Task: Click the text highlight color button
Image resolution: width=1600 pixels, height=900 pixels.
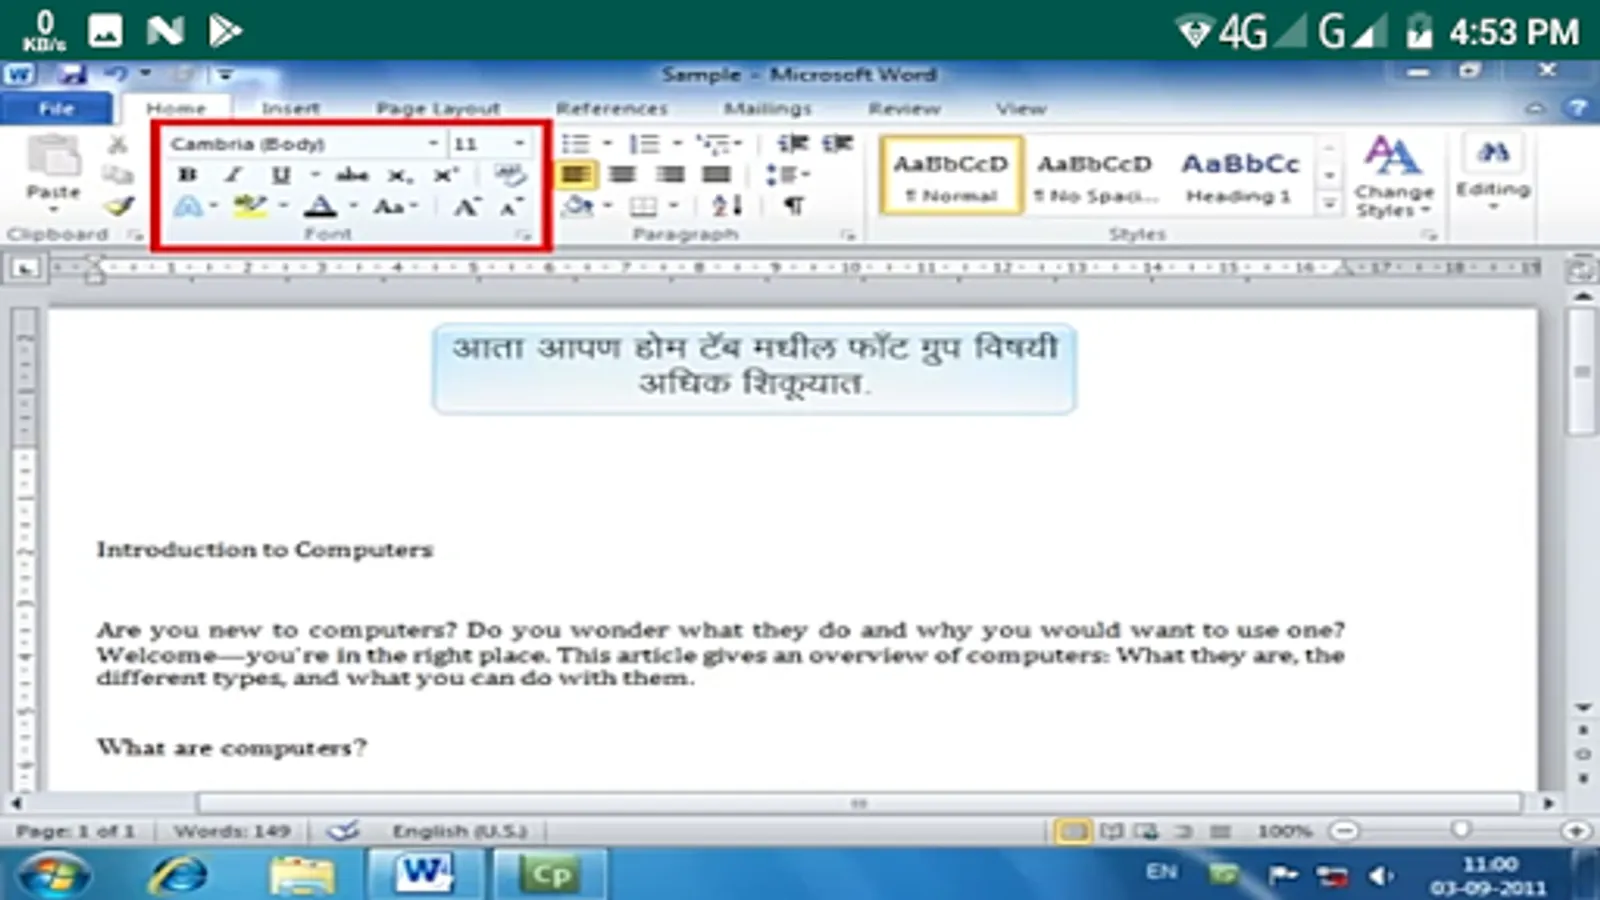Action: pyautogui.click(x=249, y=206)
